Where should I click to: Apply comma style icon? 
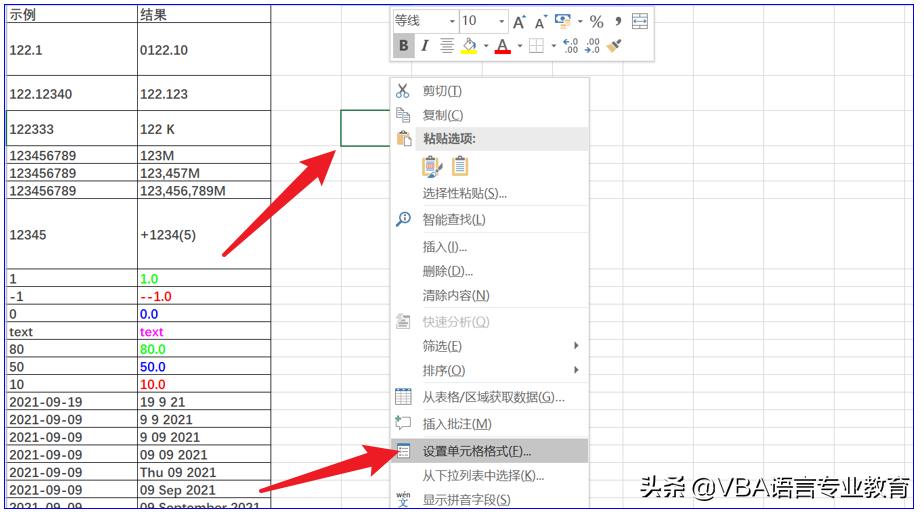click(618, 22)
